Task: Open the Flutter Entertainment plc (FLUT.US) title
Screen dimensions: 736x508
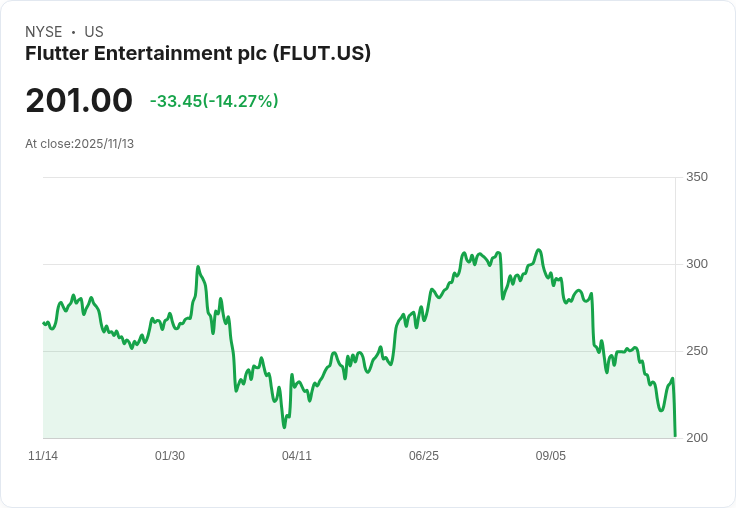Action: tap(198, 54)
